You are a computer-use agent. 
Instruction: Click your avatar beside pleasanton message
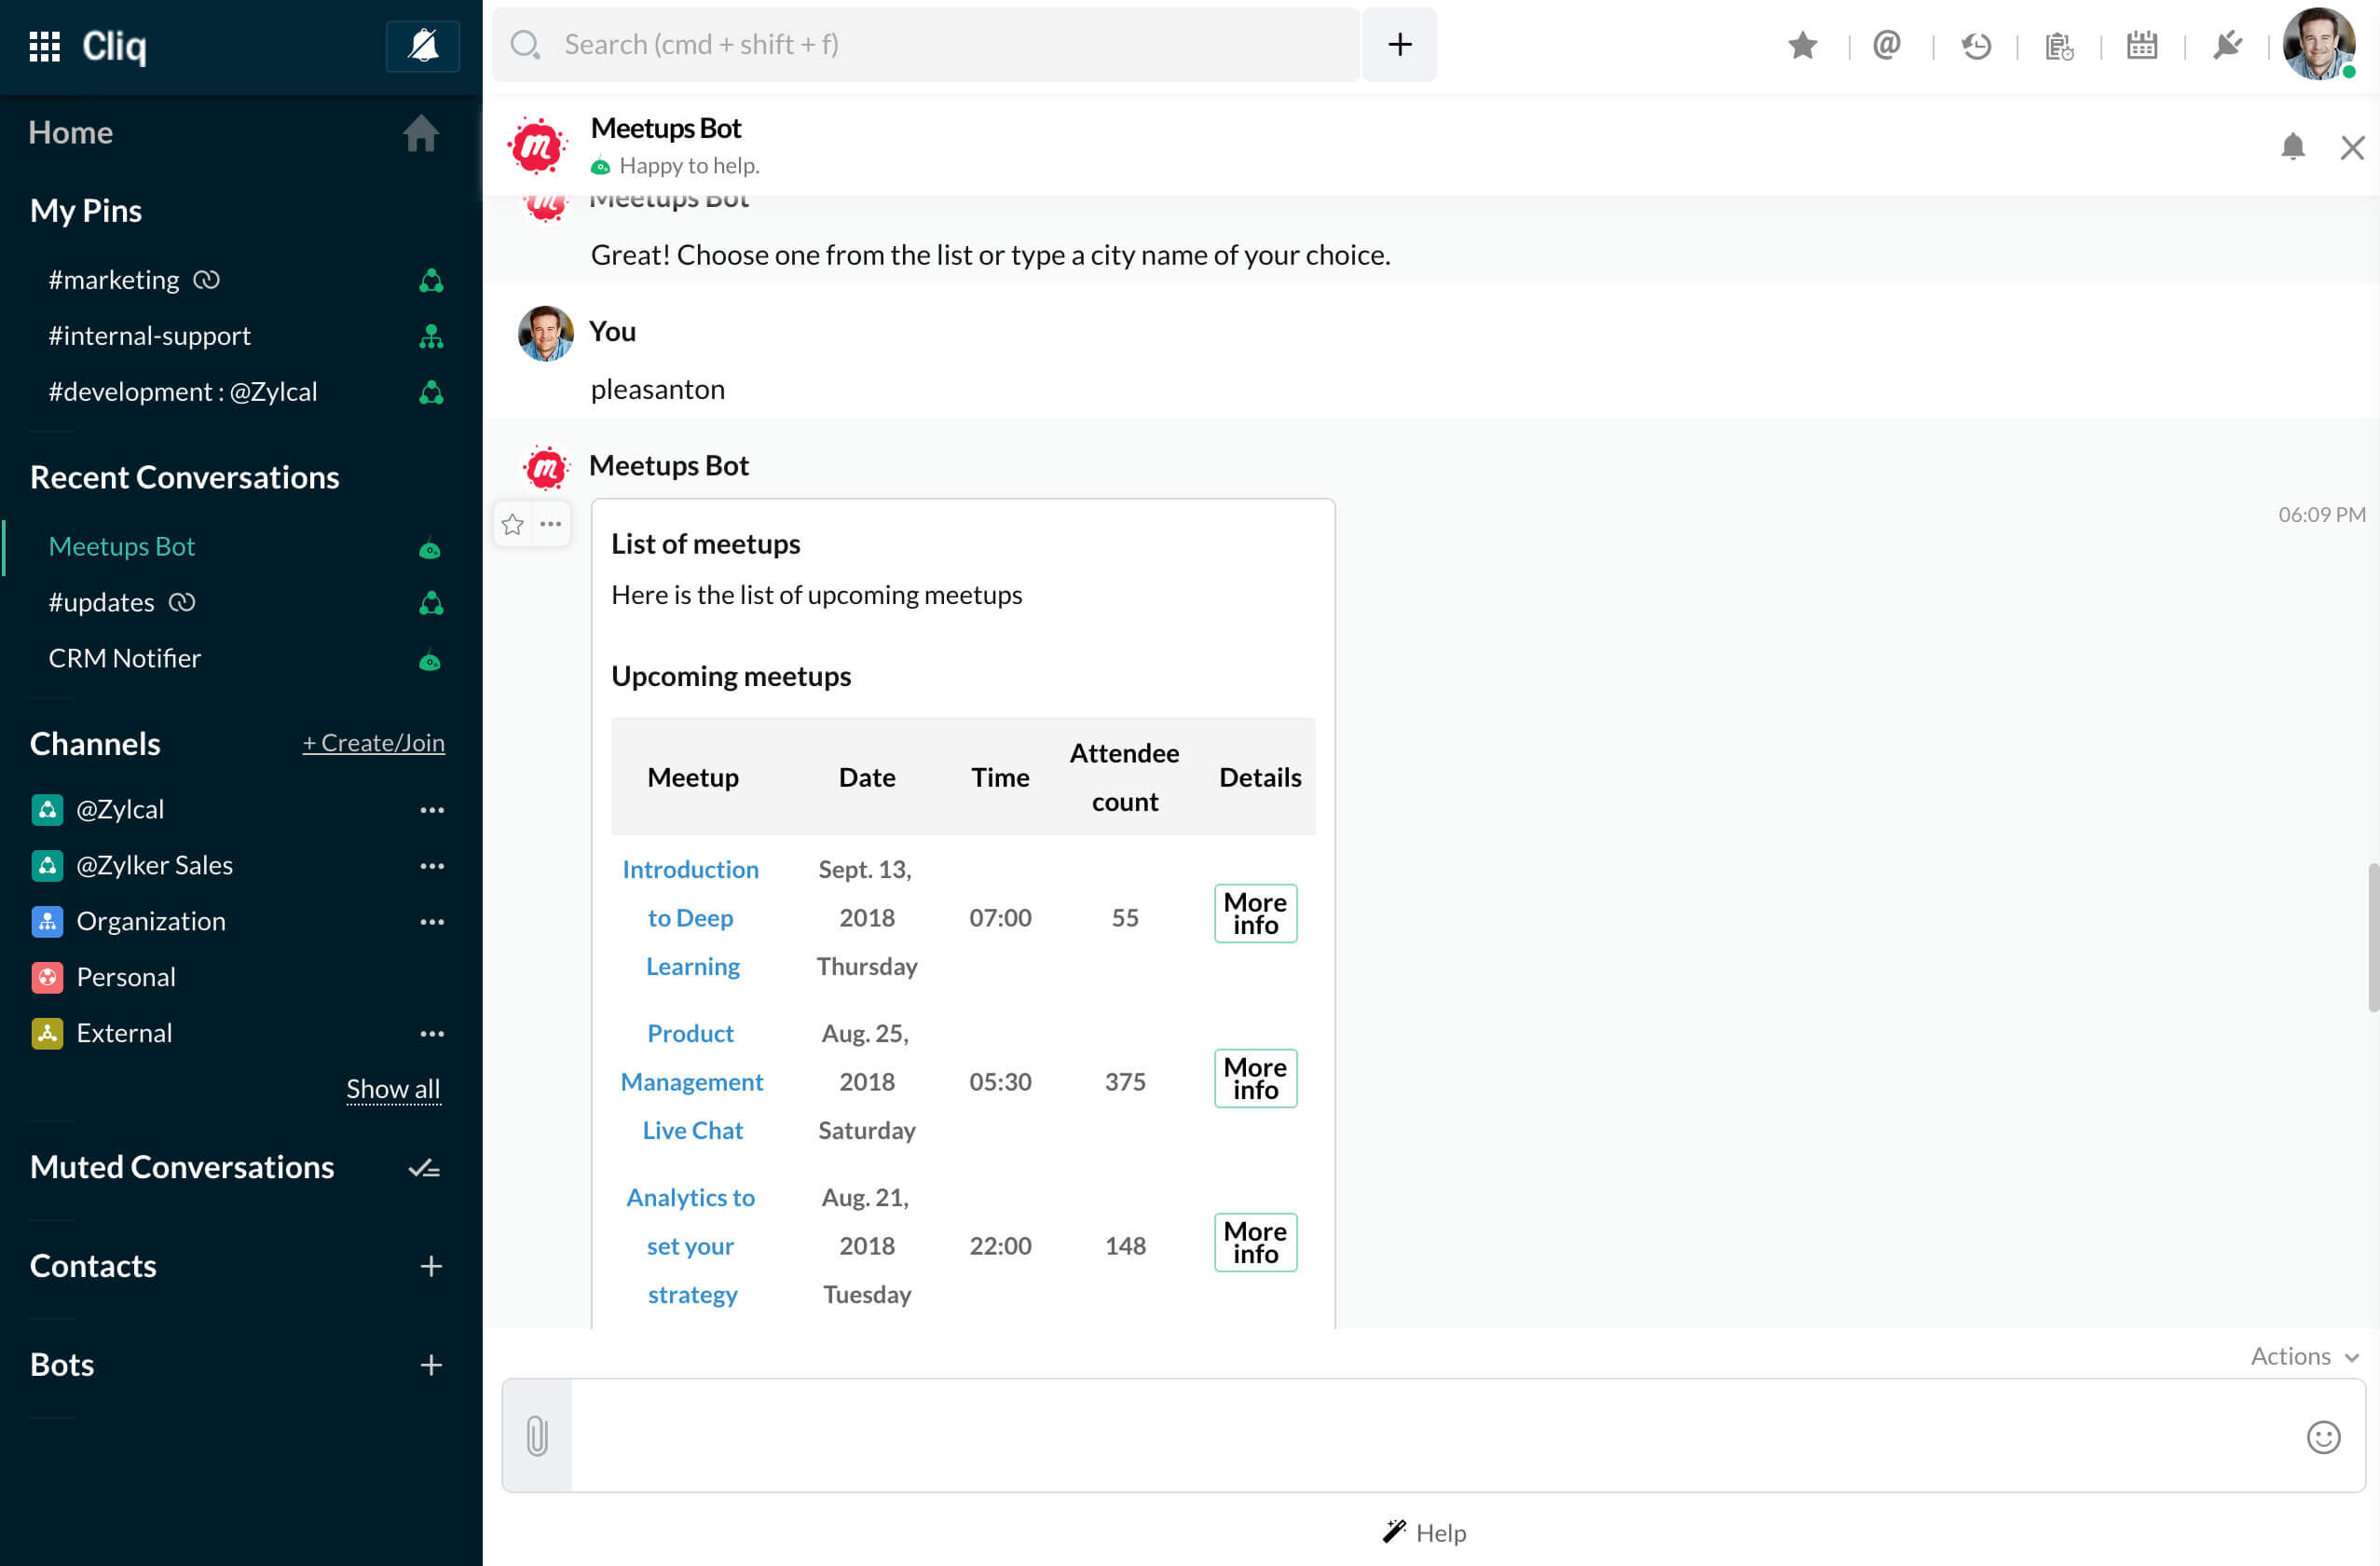[545, 333]
